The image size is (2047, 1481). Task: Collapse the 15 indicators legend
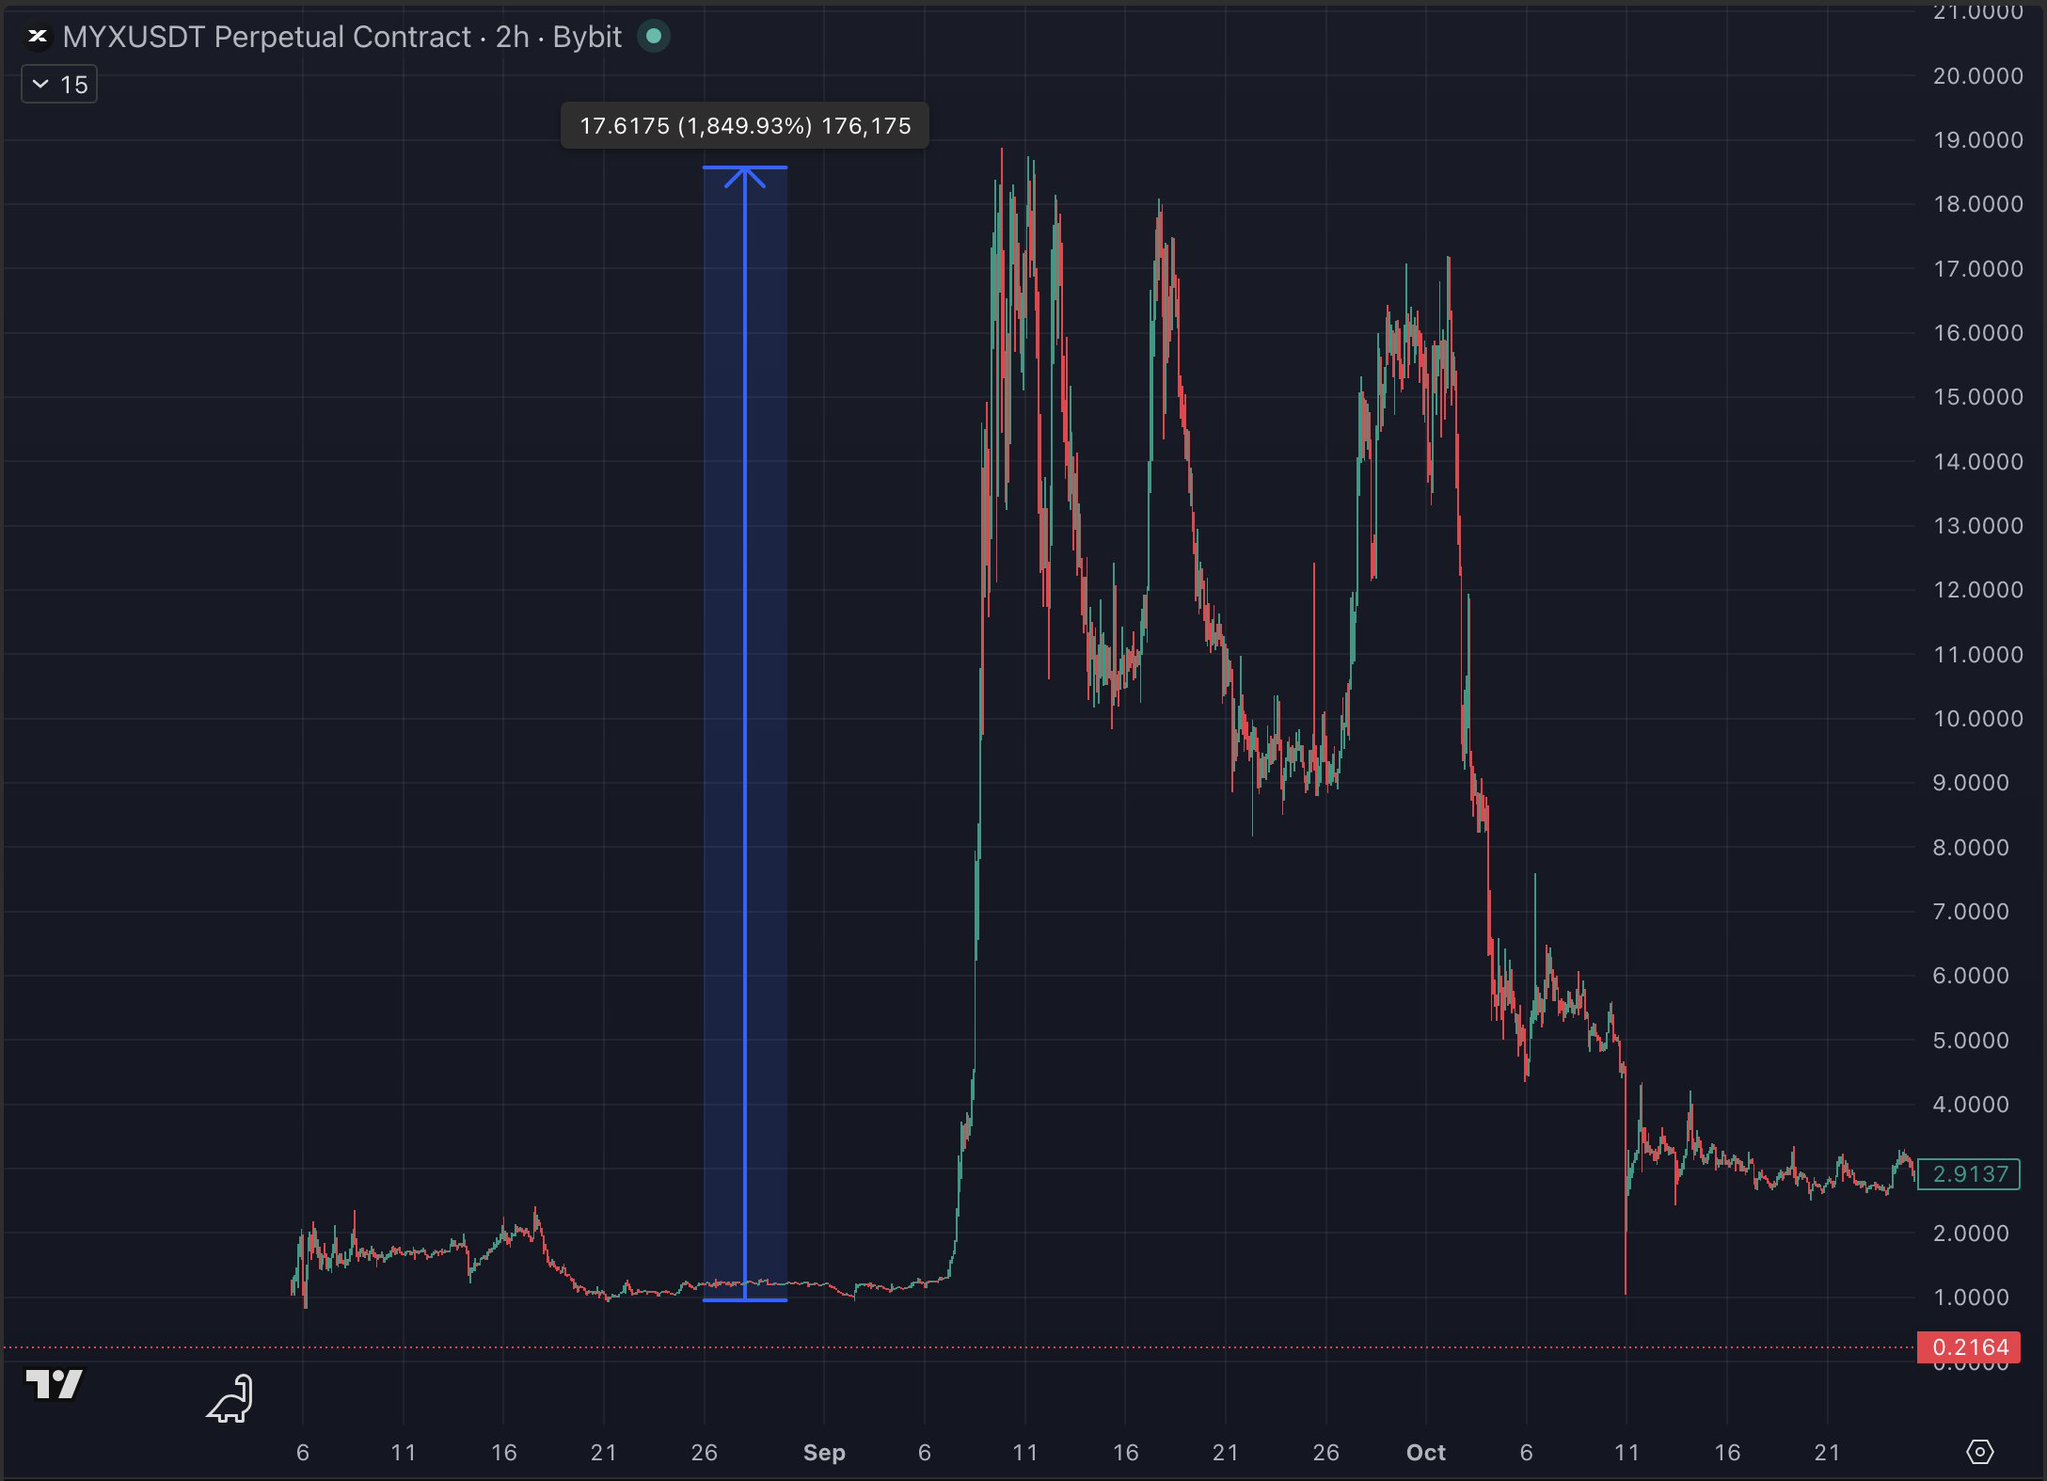point(59,85)
